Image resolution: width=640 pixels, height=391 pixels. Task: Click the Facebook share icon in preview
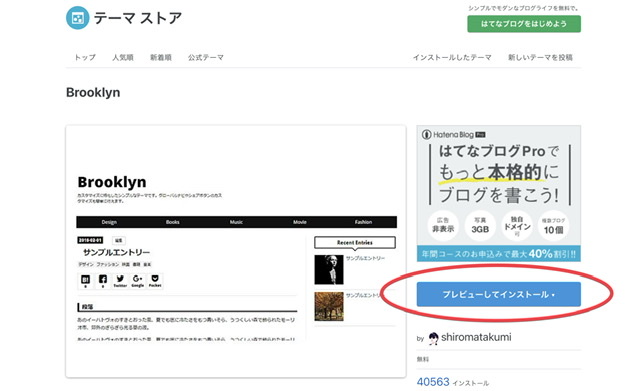[103, 280]
